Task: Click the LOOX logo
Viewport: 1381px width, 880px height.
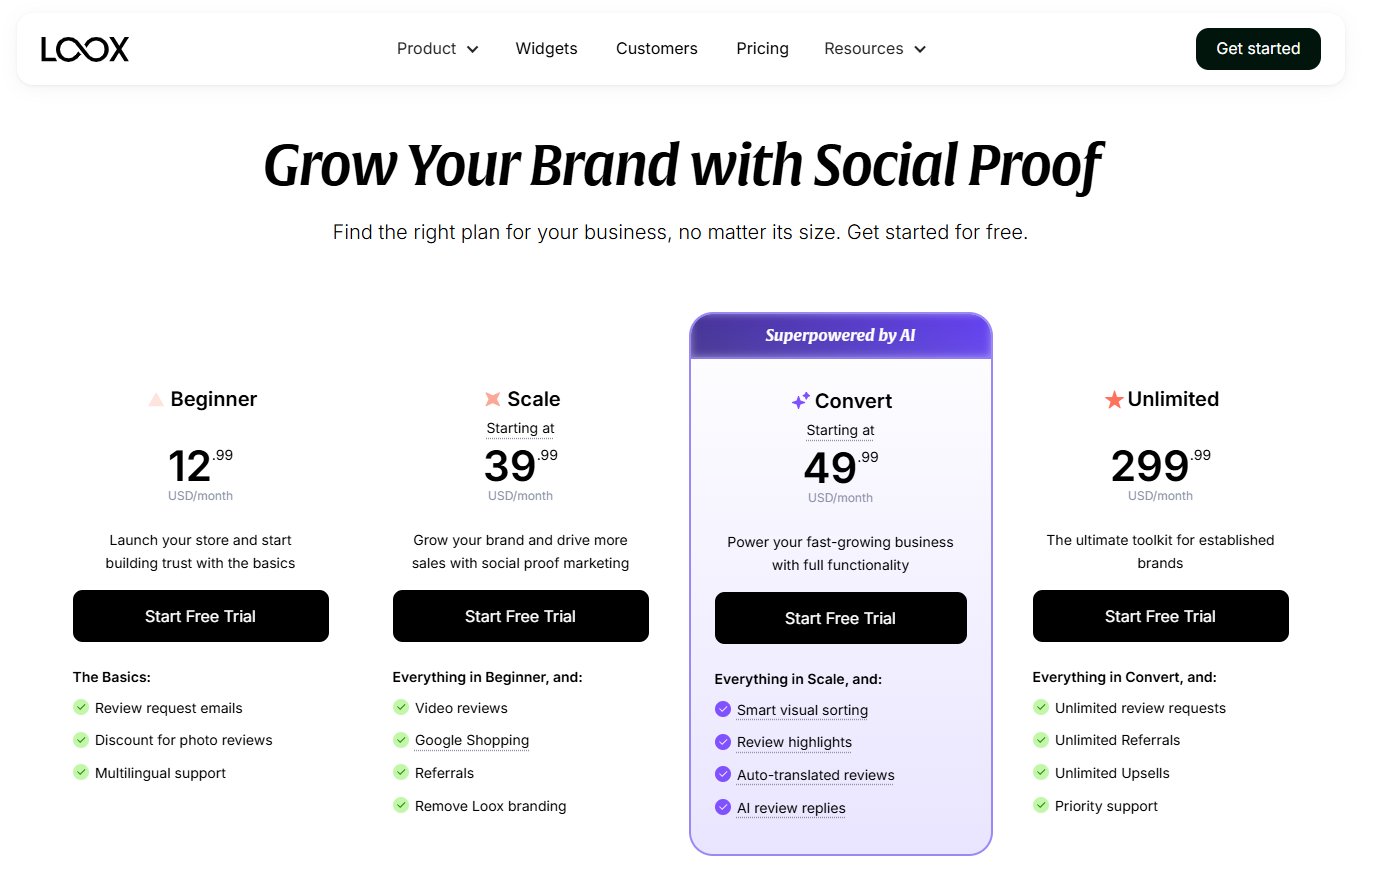Action: tap(84, 48)
